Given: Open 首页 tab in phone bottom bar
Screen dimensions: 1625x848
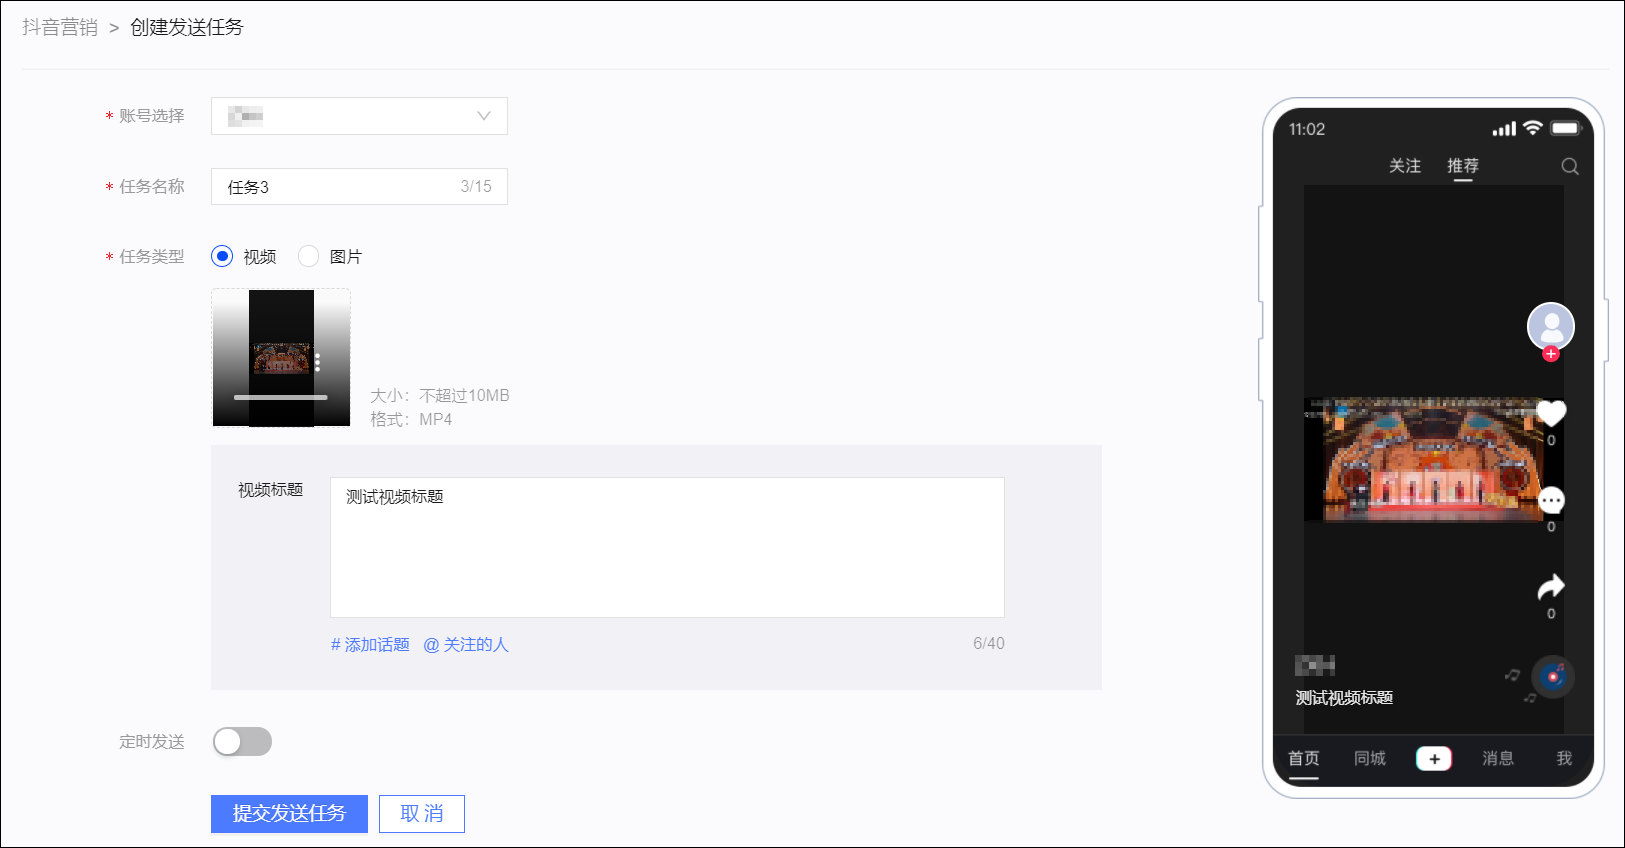Looking at the screenshot, I should [1303, 759].
